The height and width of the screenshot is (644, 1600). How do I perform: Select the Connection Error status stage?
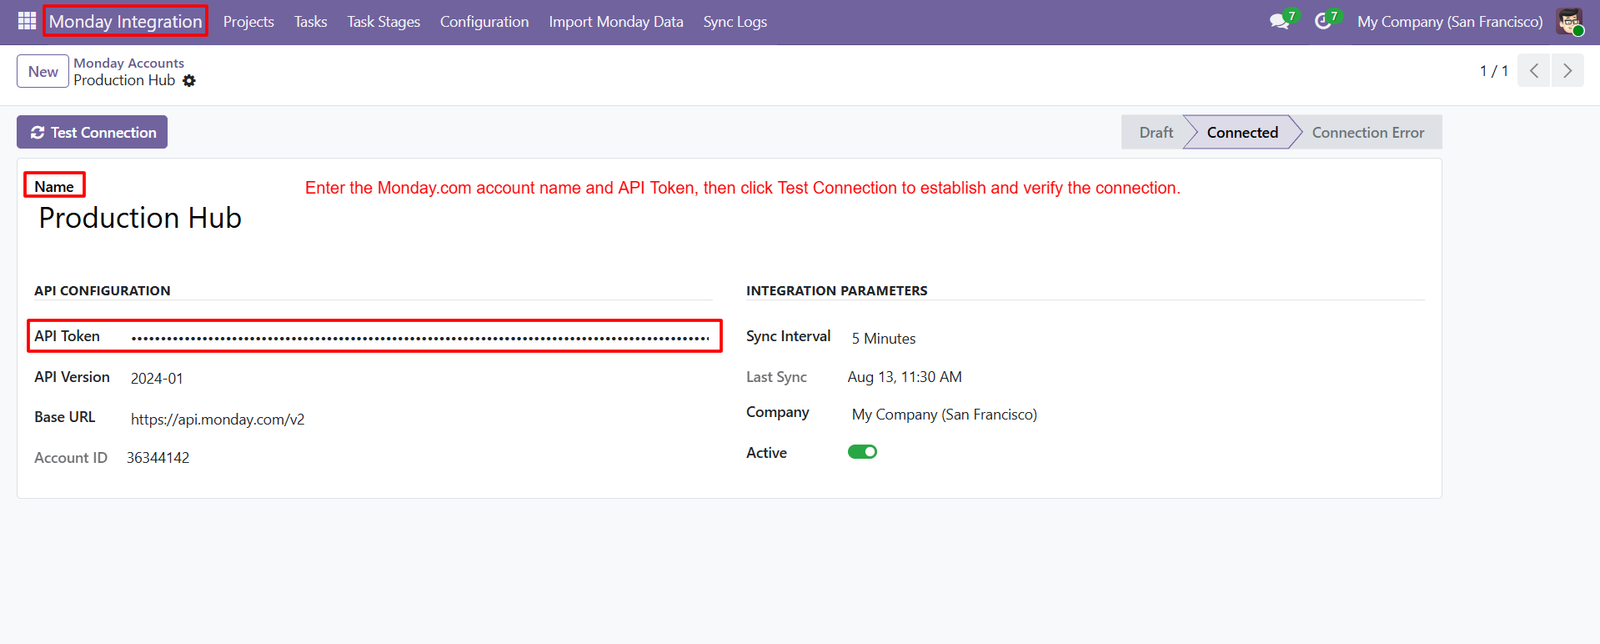1368,132
